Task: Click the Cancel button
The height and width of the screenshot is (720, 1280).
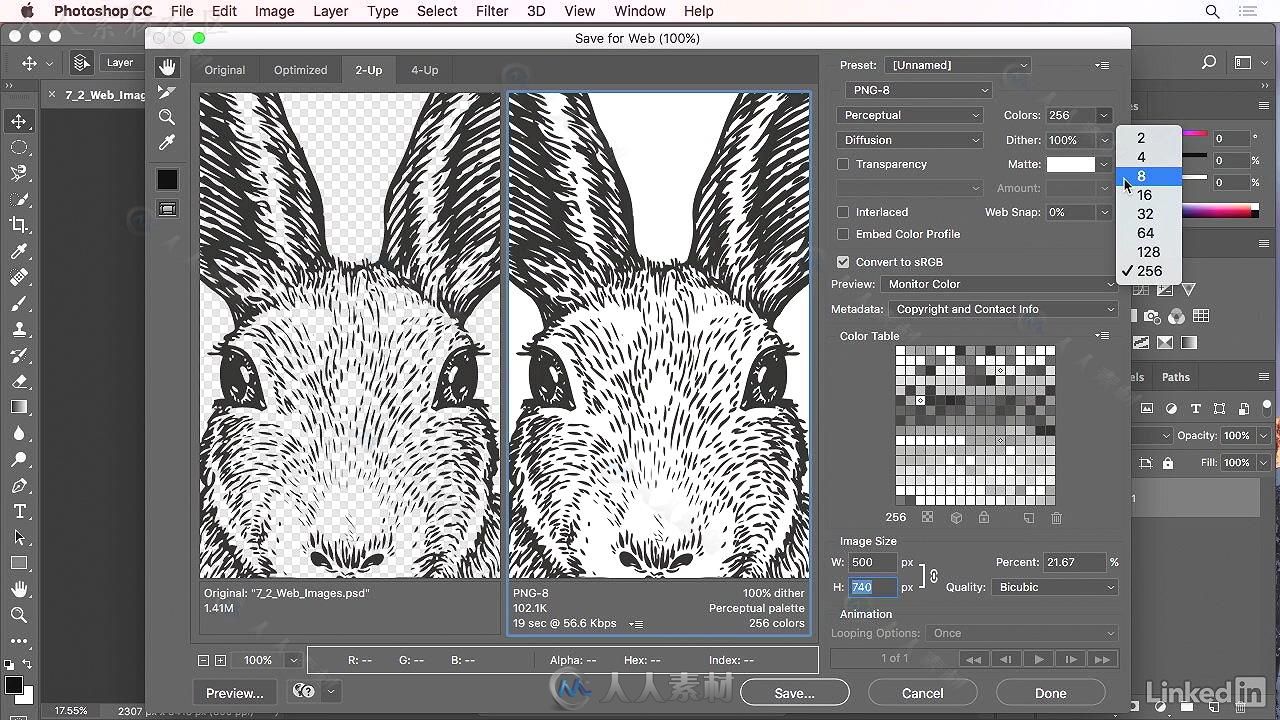Action: (922, 693)
